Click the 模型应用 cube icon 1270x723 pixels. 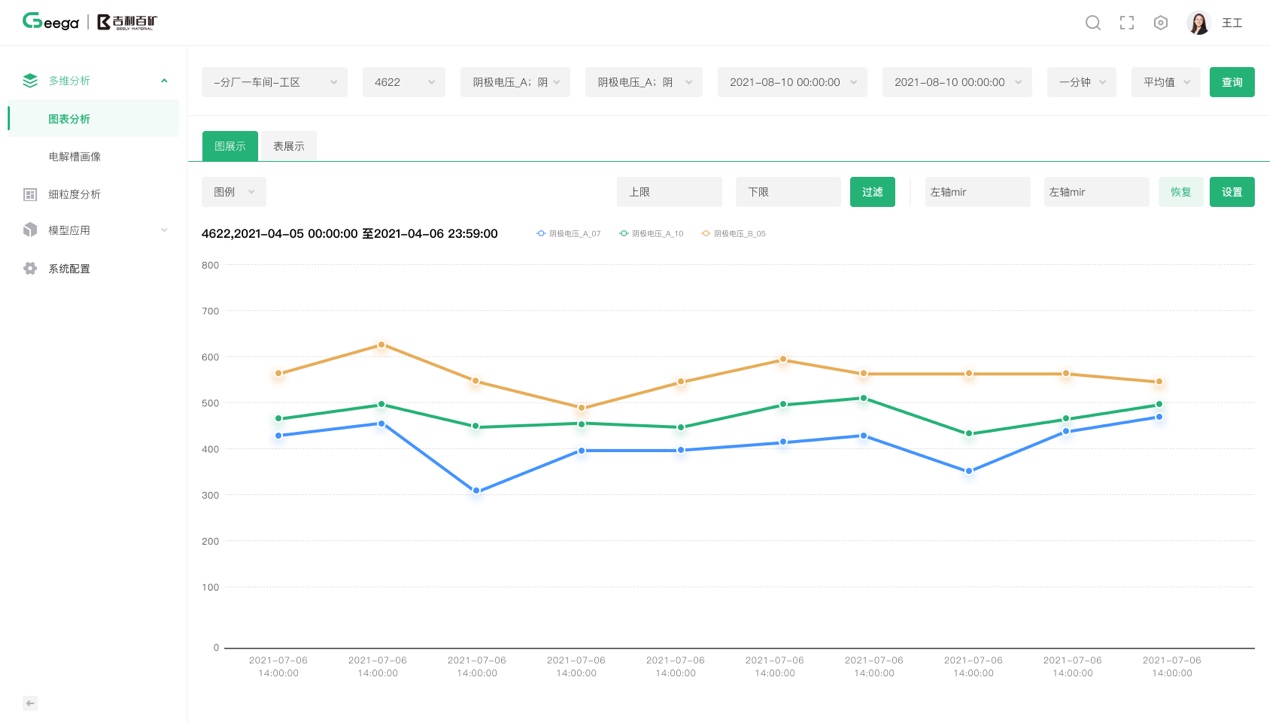point(30,230)
